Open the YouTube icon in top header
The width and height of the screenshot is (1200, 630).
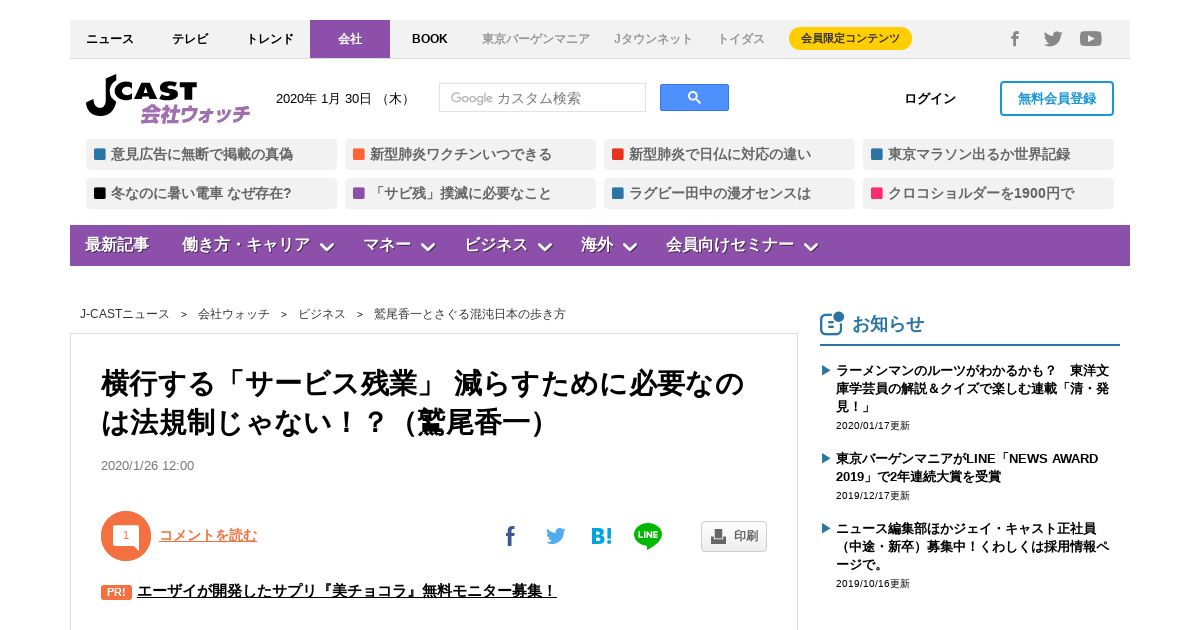point(1091,39)
